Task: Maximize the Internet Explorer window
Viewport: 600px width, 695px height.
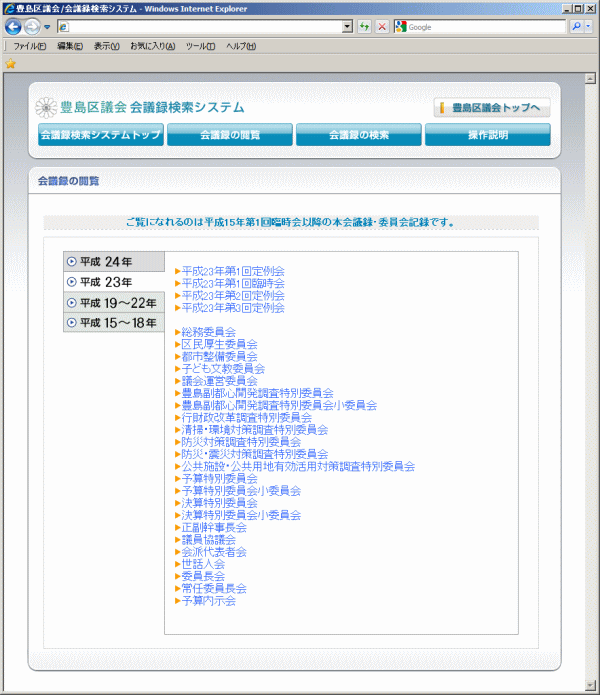Action: (x=579, y=8)
